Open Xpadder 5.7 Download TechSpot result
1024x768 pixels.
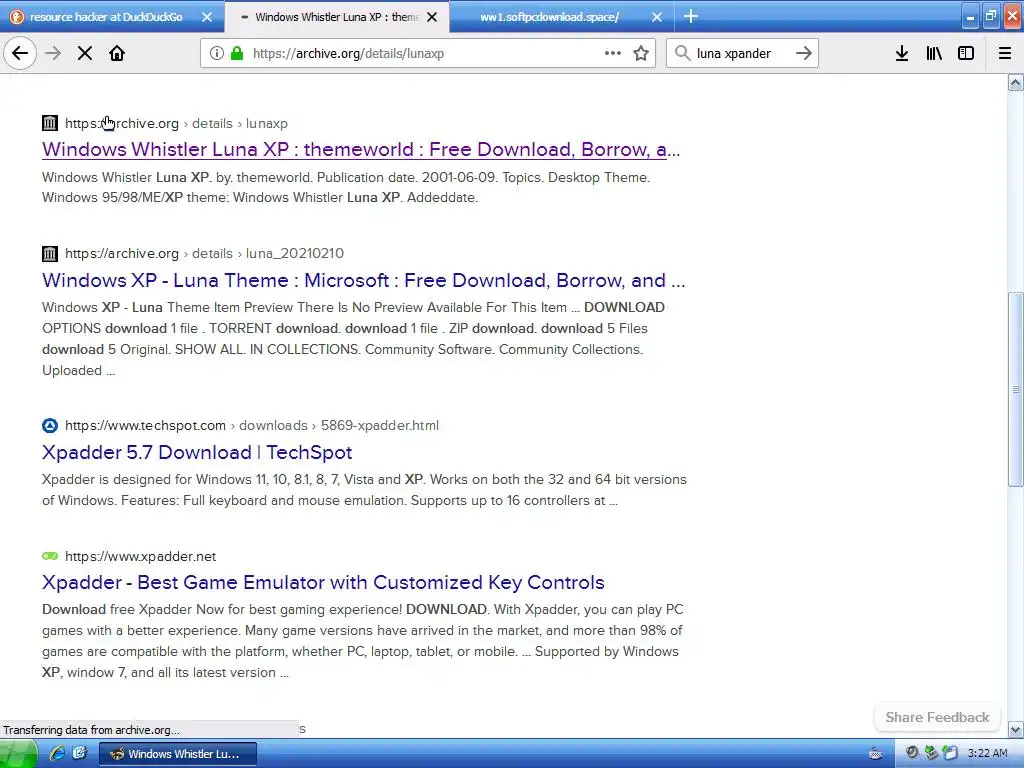pyautogui.click(x=197, y=452)
